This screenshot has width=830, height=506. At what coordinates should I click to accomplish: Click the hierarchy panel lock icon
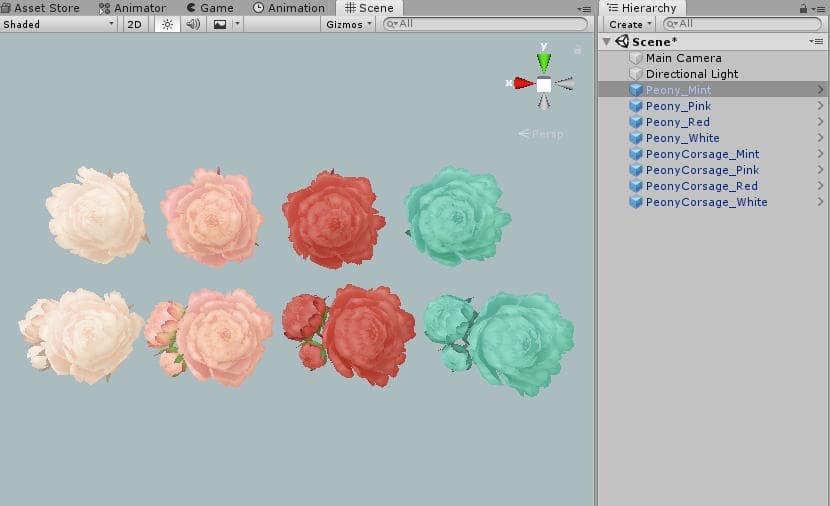click(805, 8)
